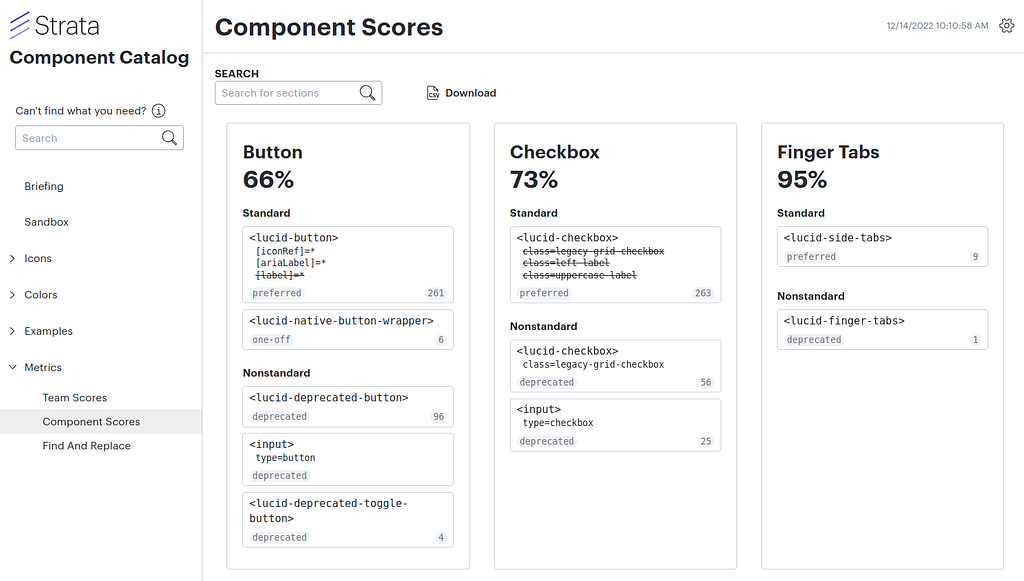This screenshot has height=581, width=1024.
Task: Open the lucid-deprecated-button card
Action: click(x=348, y=407)
